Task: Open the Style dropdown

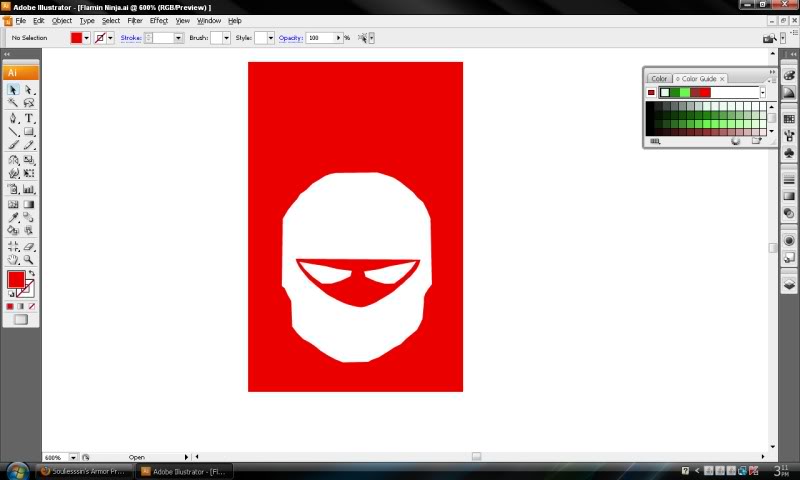Action: (x=270, y=38)
